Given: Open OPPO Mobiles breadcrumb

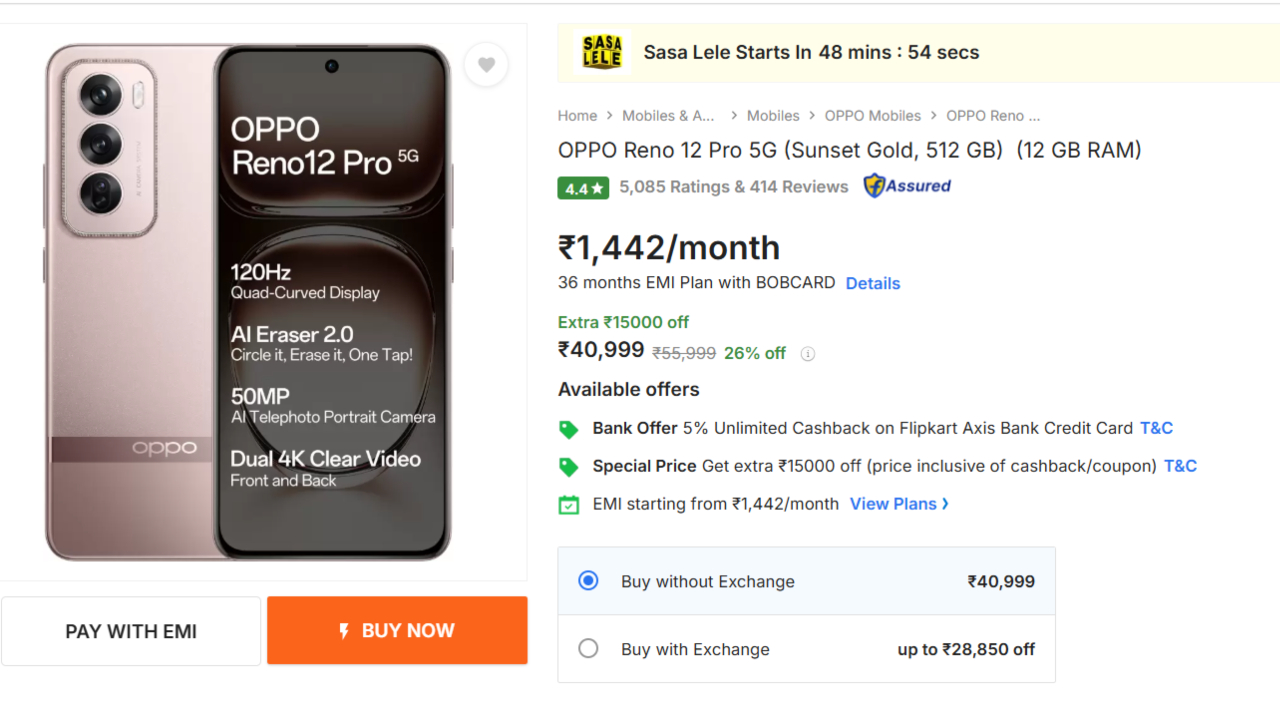Looking at the screenshot, I should [x=872, y=116].
